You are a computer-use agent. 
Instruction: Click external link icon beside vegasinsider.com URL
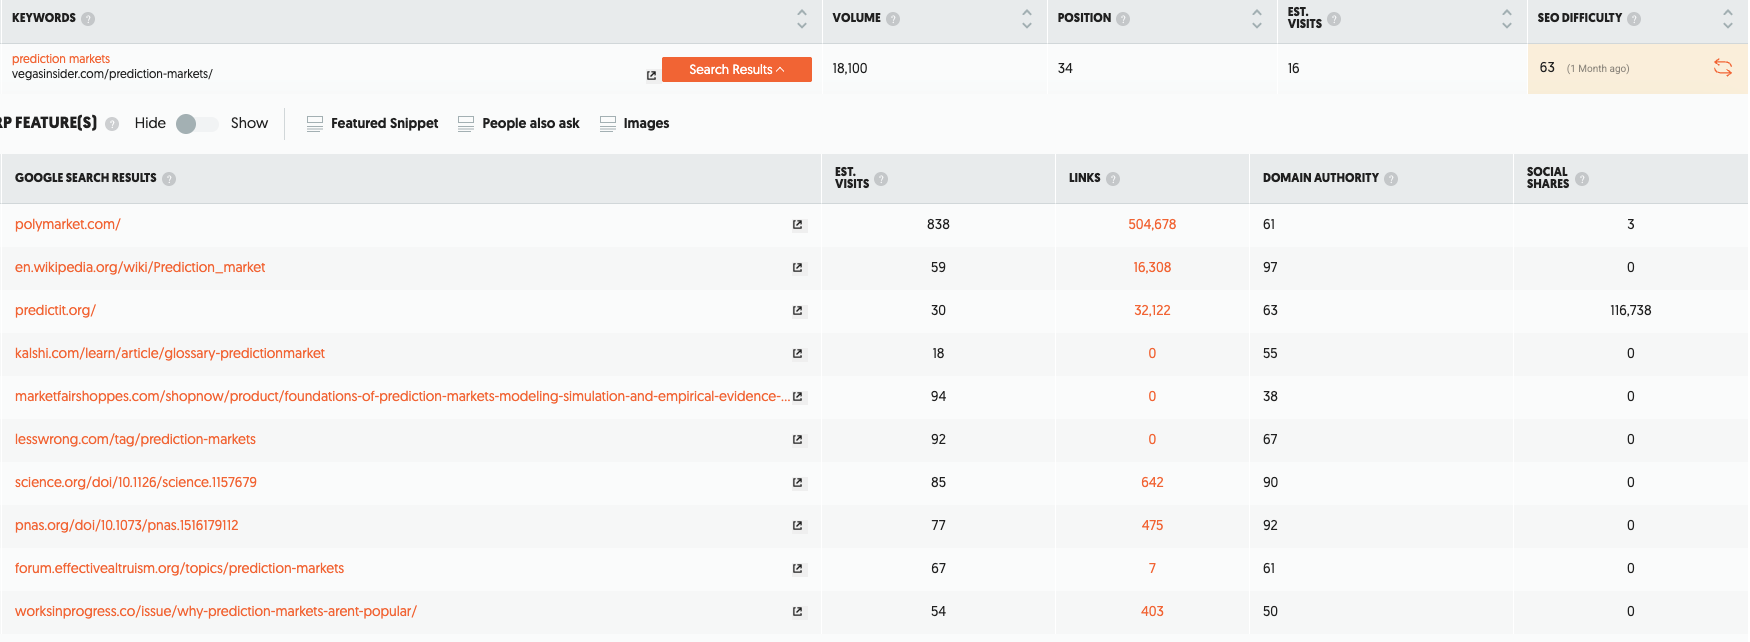(x=651, y=75)
